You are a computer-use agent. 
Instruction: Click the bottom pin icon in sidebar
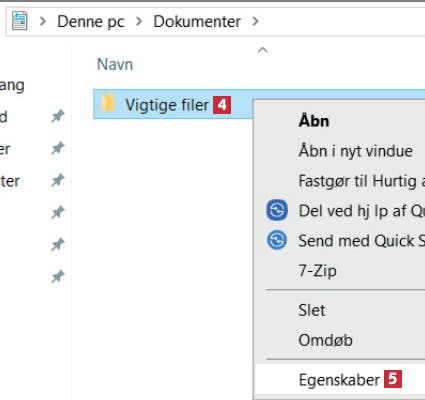(57, 277)
